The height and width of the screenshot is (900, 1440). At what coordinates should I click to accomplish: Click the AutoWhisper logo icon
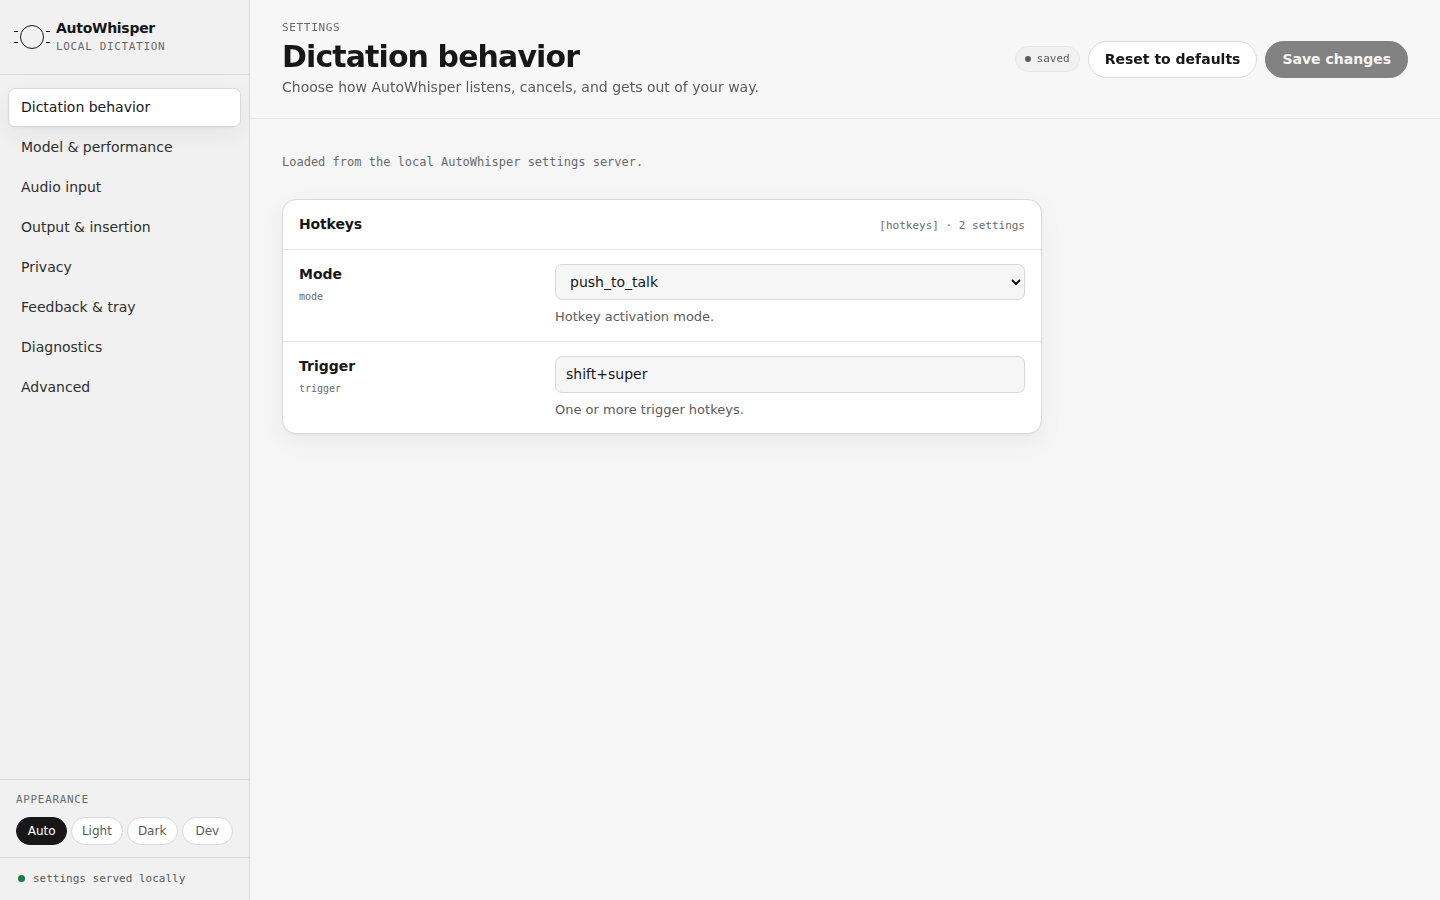tap(32, 37)
